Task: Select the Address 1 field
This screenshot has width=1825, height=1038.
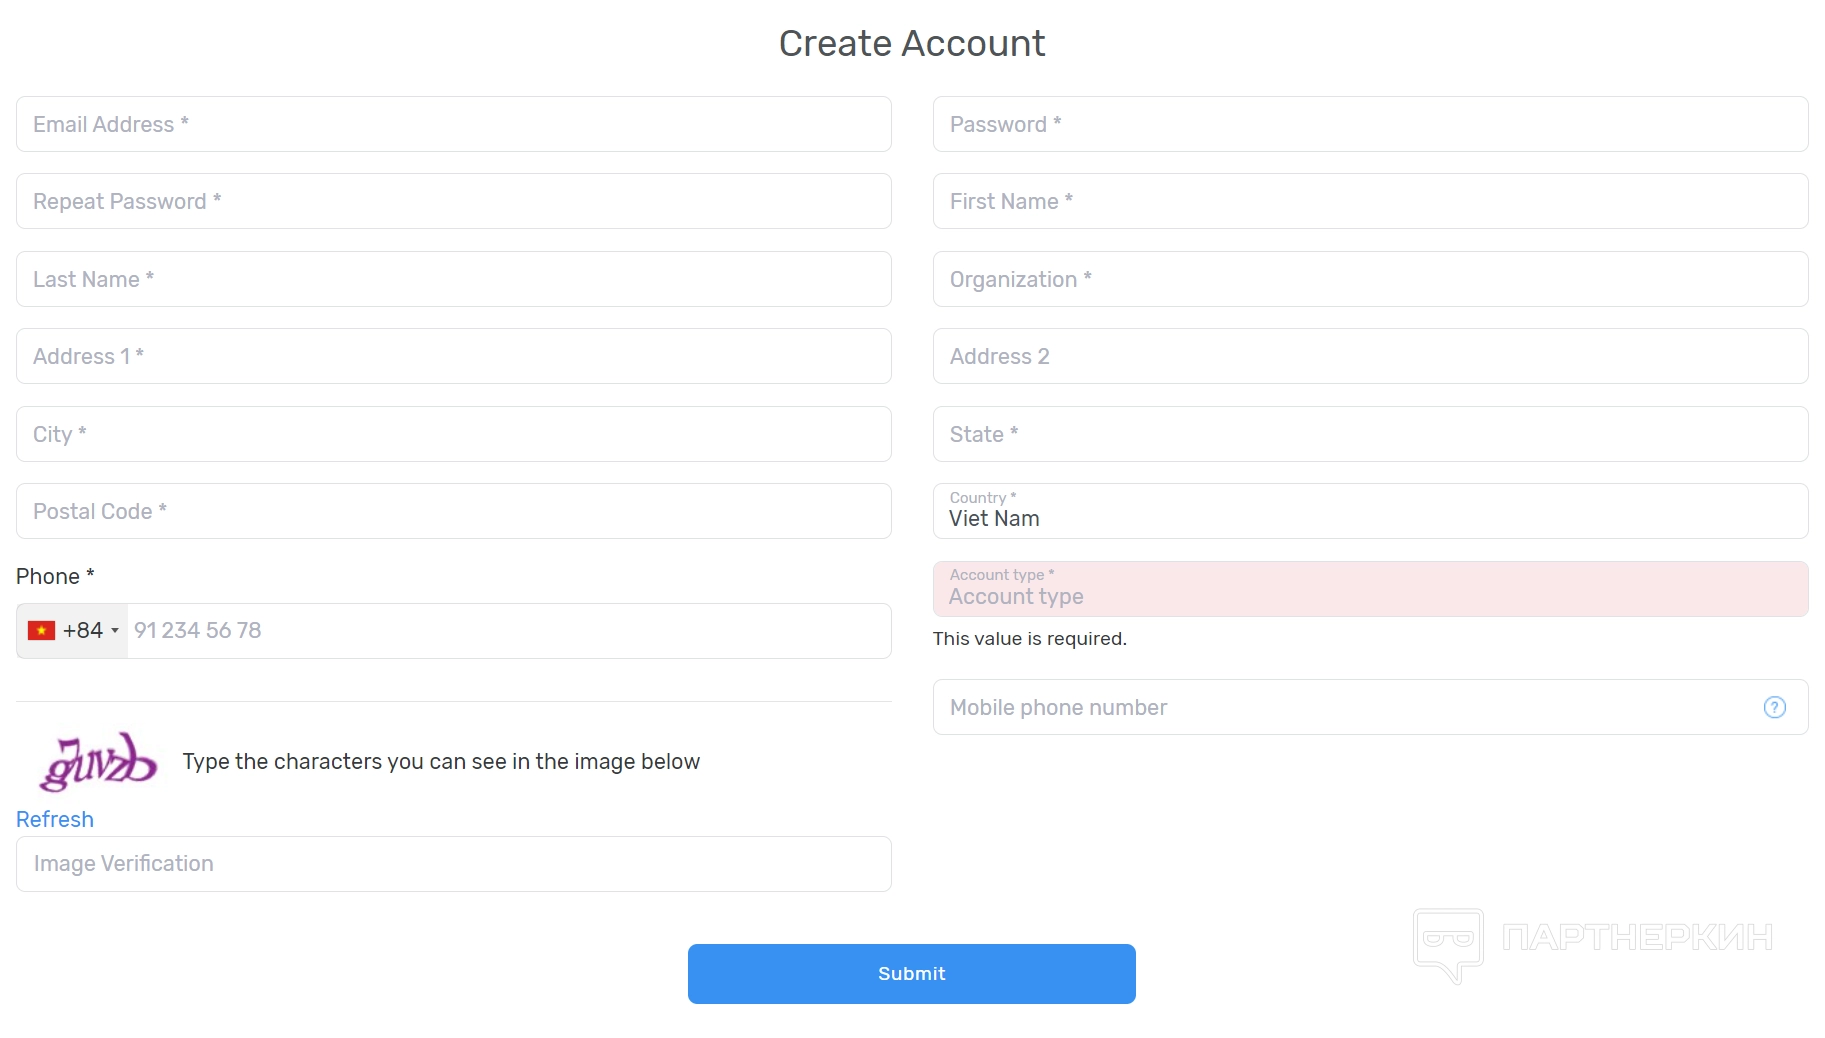Action: tap(453, 357)
